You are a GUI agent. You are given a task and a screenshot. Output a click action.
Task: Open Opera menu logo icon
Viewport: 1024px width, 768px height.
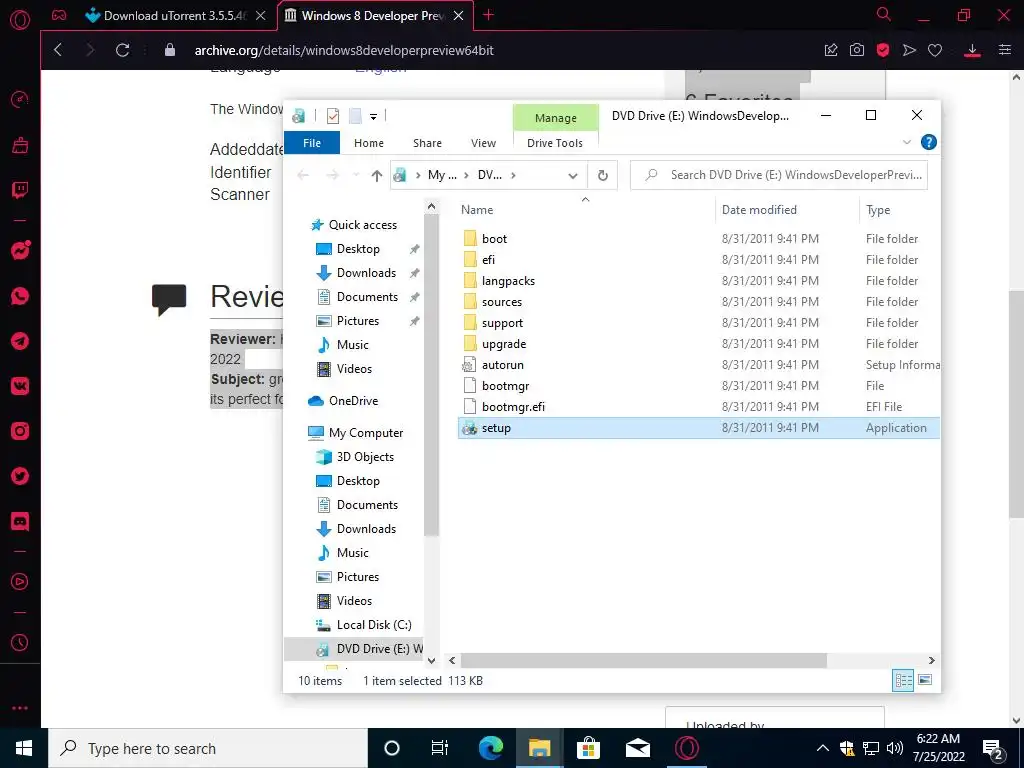[20, 20]
